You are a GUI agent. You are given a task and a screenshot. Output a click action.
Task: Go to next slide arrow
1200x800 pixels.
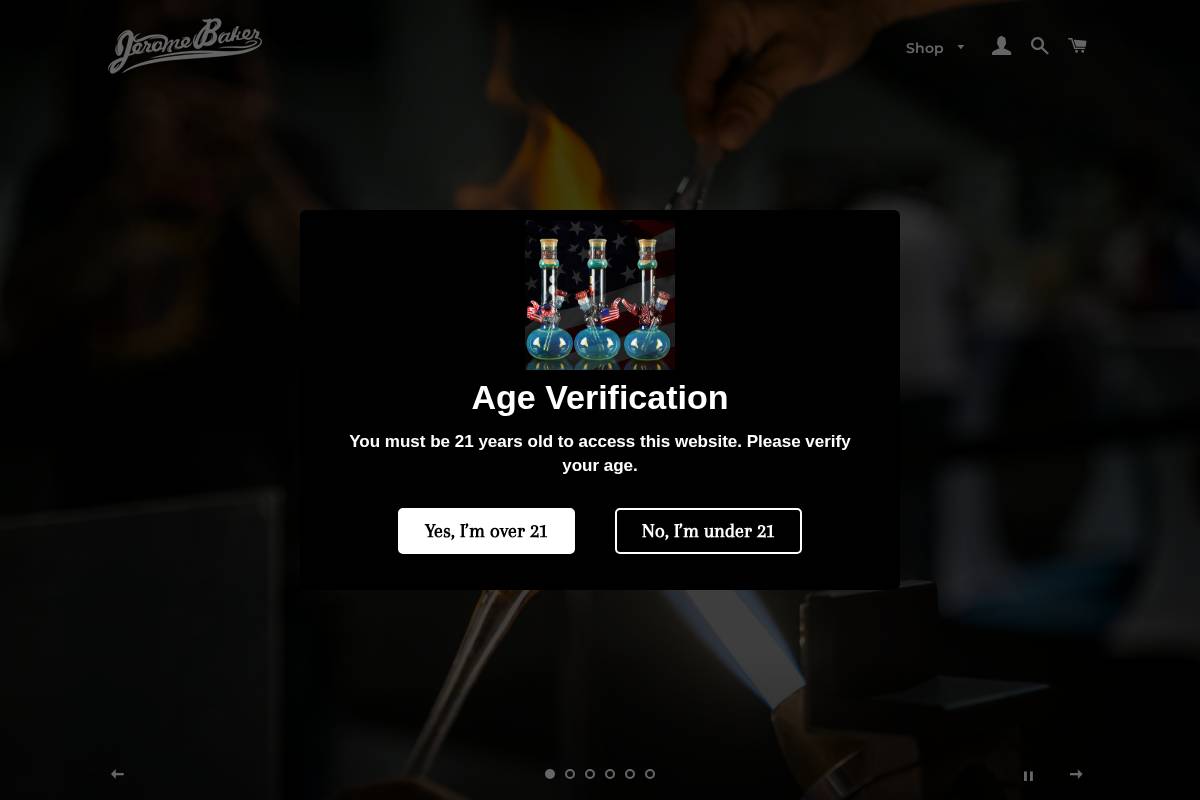point(1076,774)
